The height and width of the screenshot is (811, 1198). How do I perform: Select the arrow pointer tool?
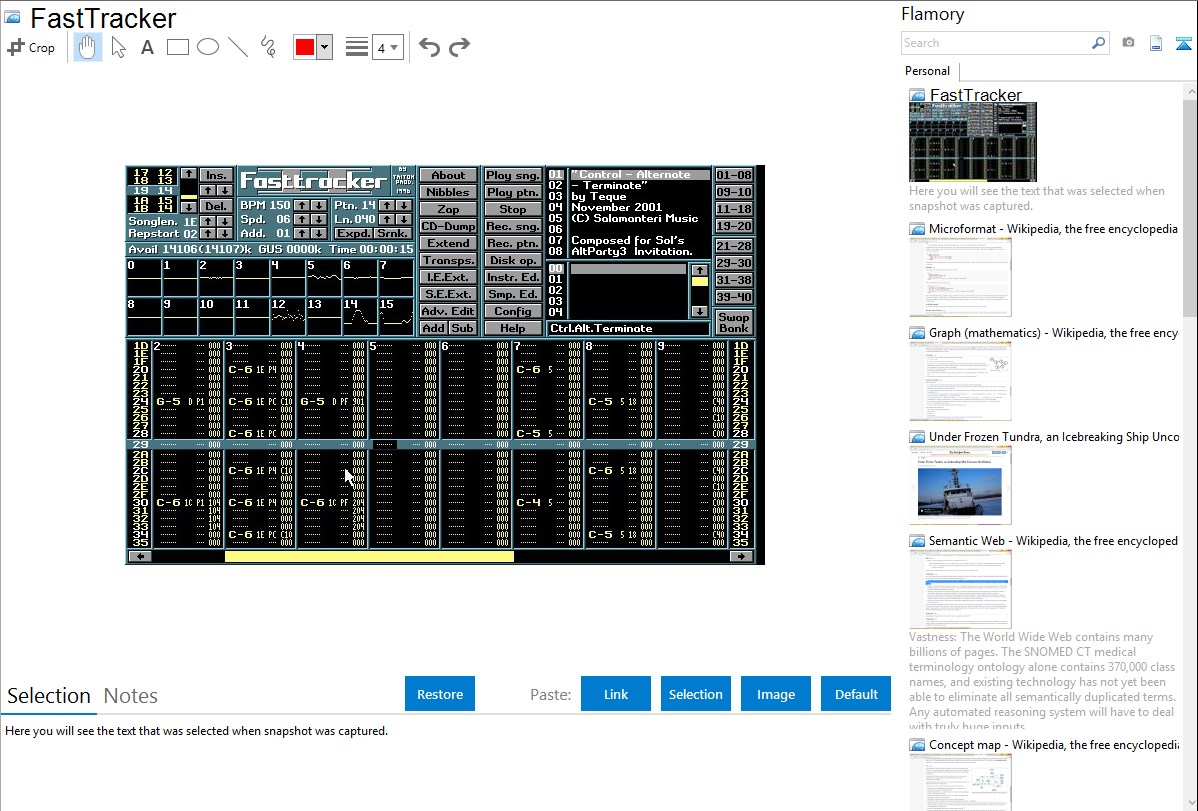(x=118, y=47)
